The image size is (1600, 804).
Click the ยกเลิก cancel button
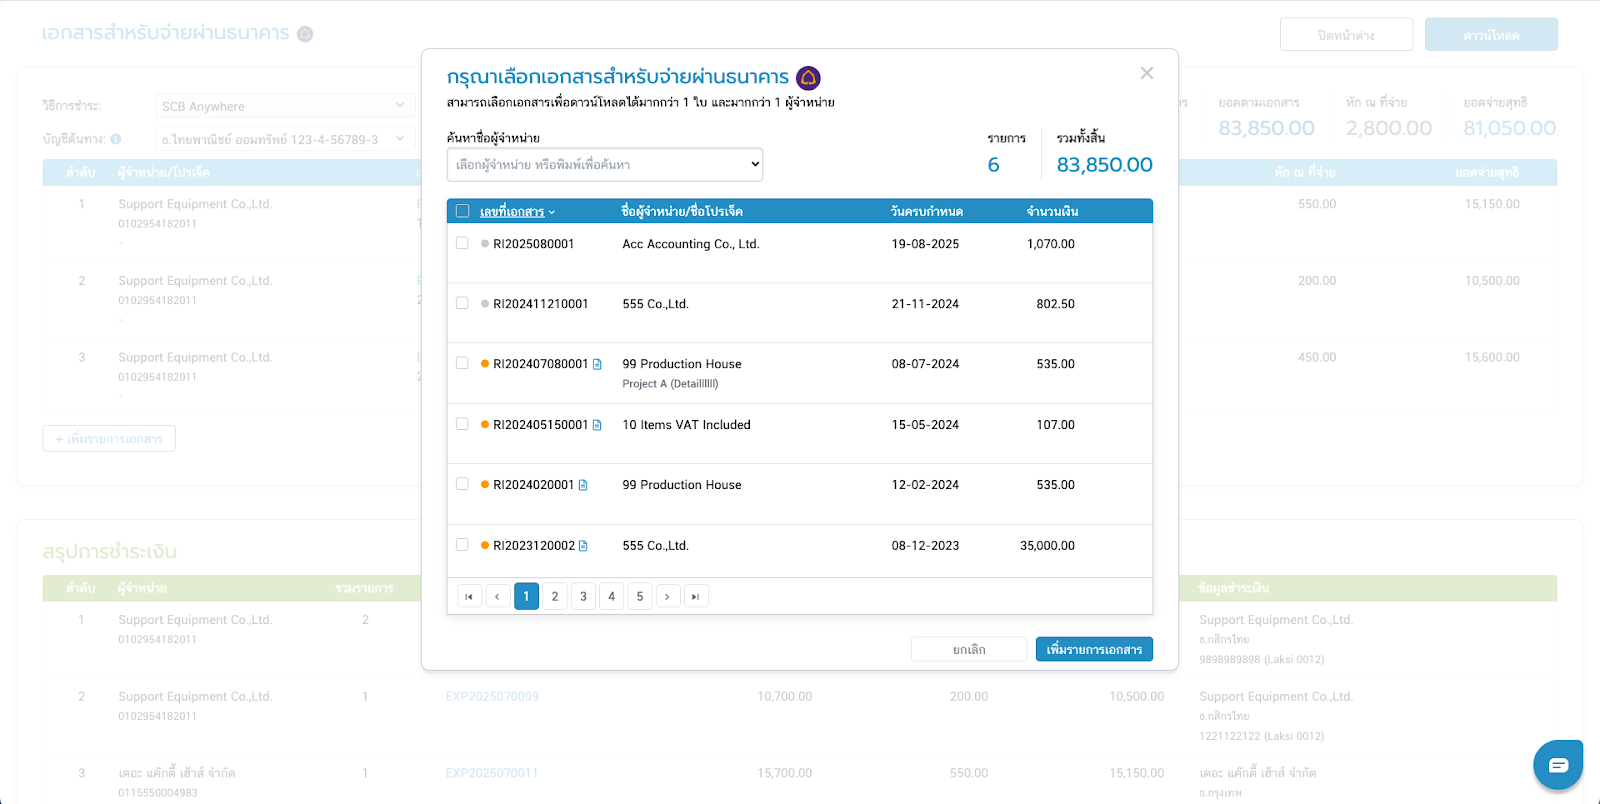coord(968,650)
